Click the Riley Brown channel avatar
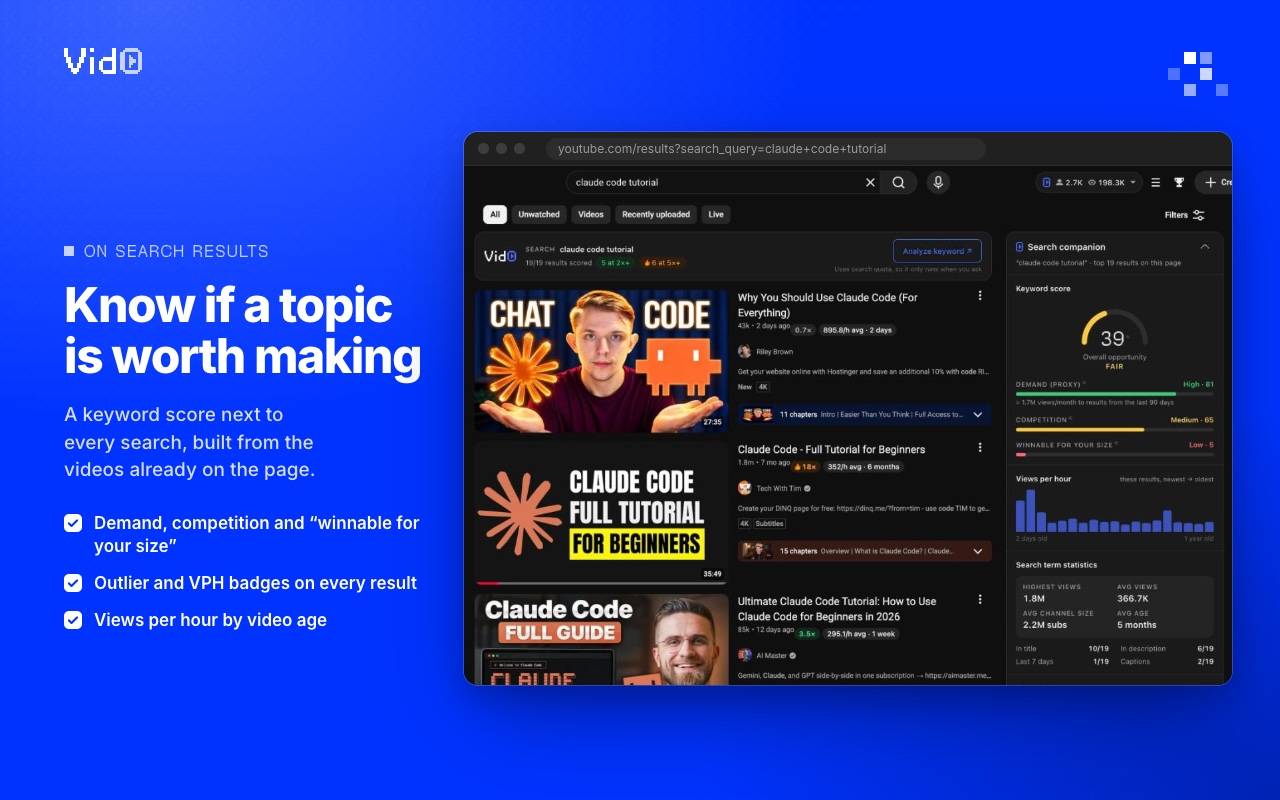Screen dimensions: 1280x800 click(x=744, y=352)
